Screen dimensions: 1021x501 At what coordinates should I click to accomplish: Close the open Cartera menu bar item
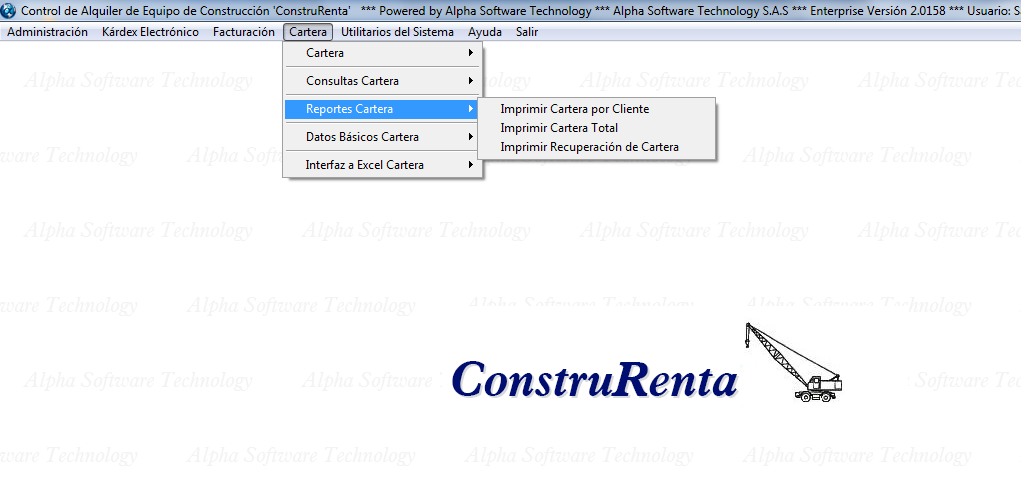click(308, 32)
